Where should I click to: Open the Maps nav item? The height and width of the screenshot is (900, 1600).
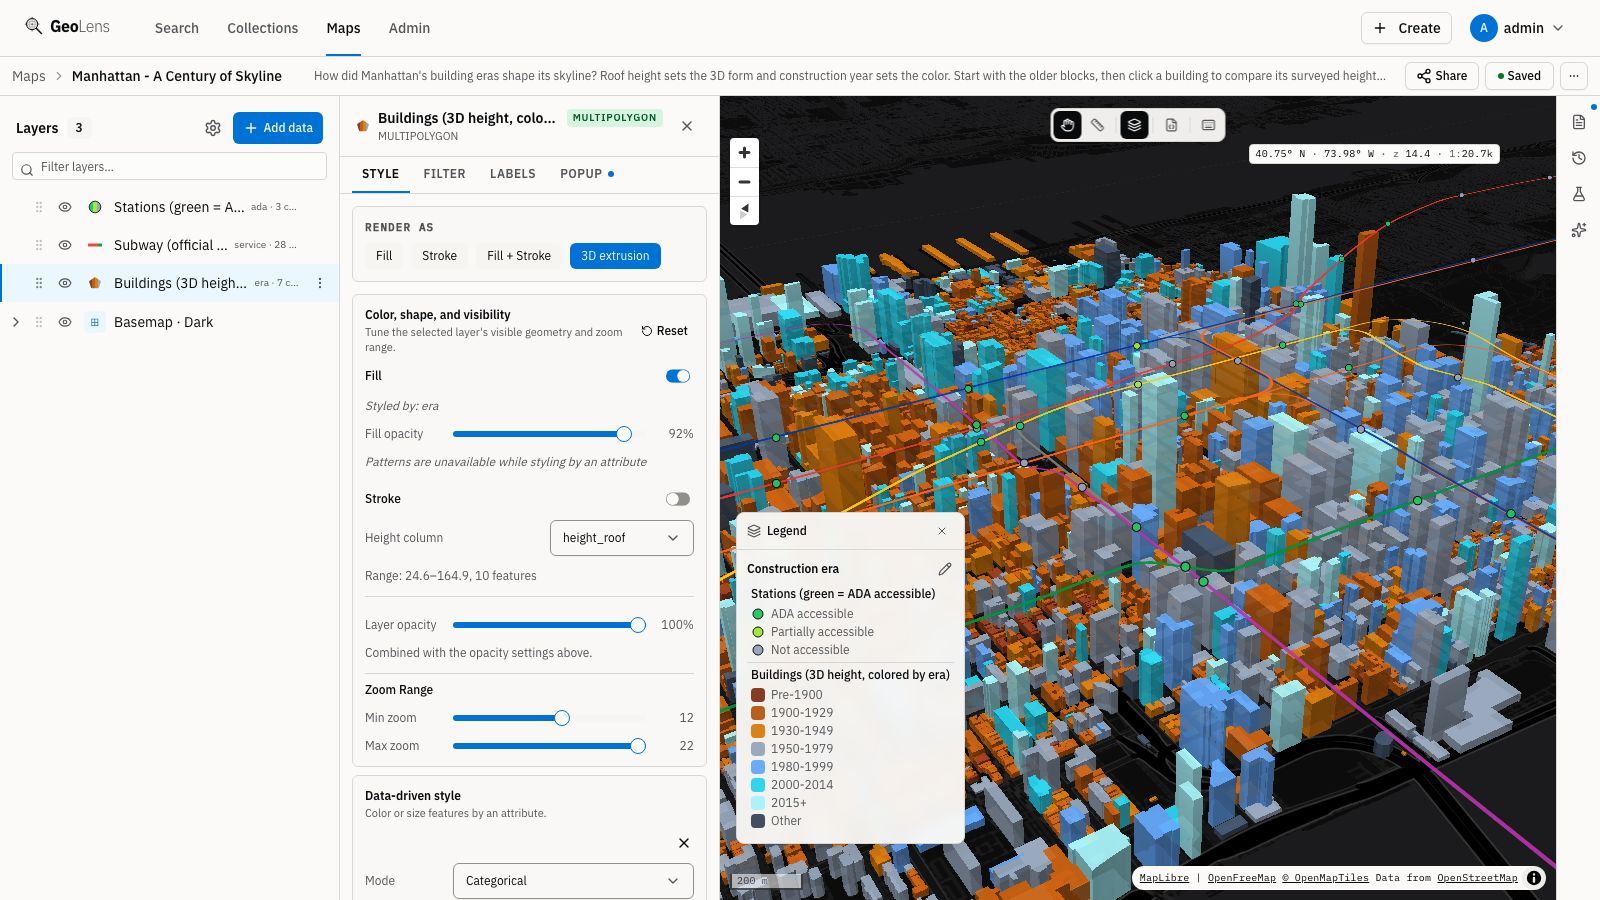tap(343, 28)
